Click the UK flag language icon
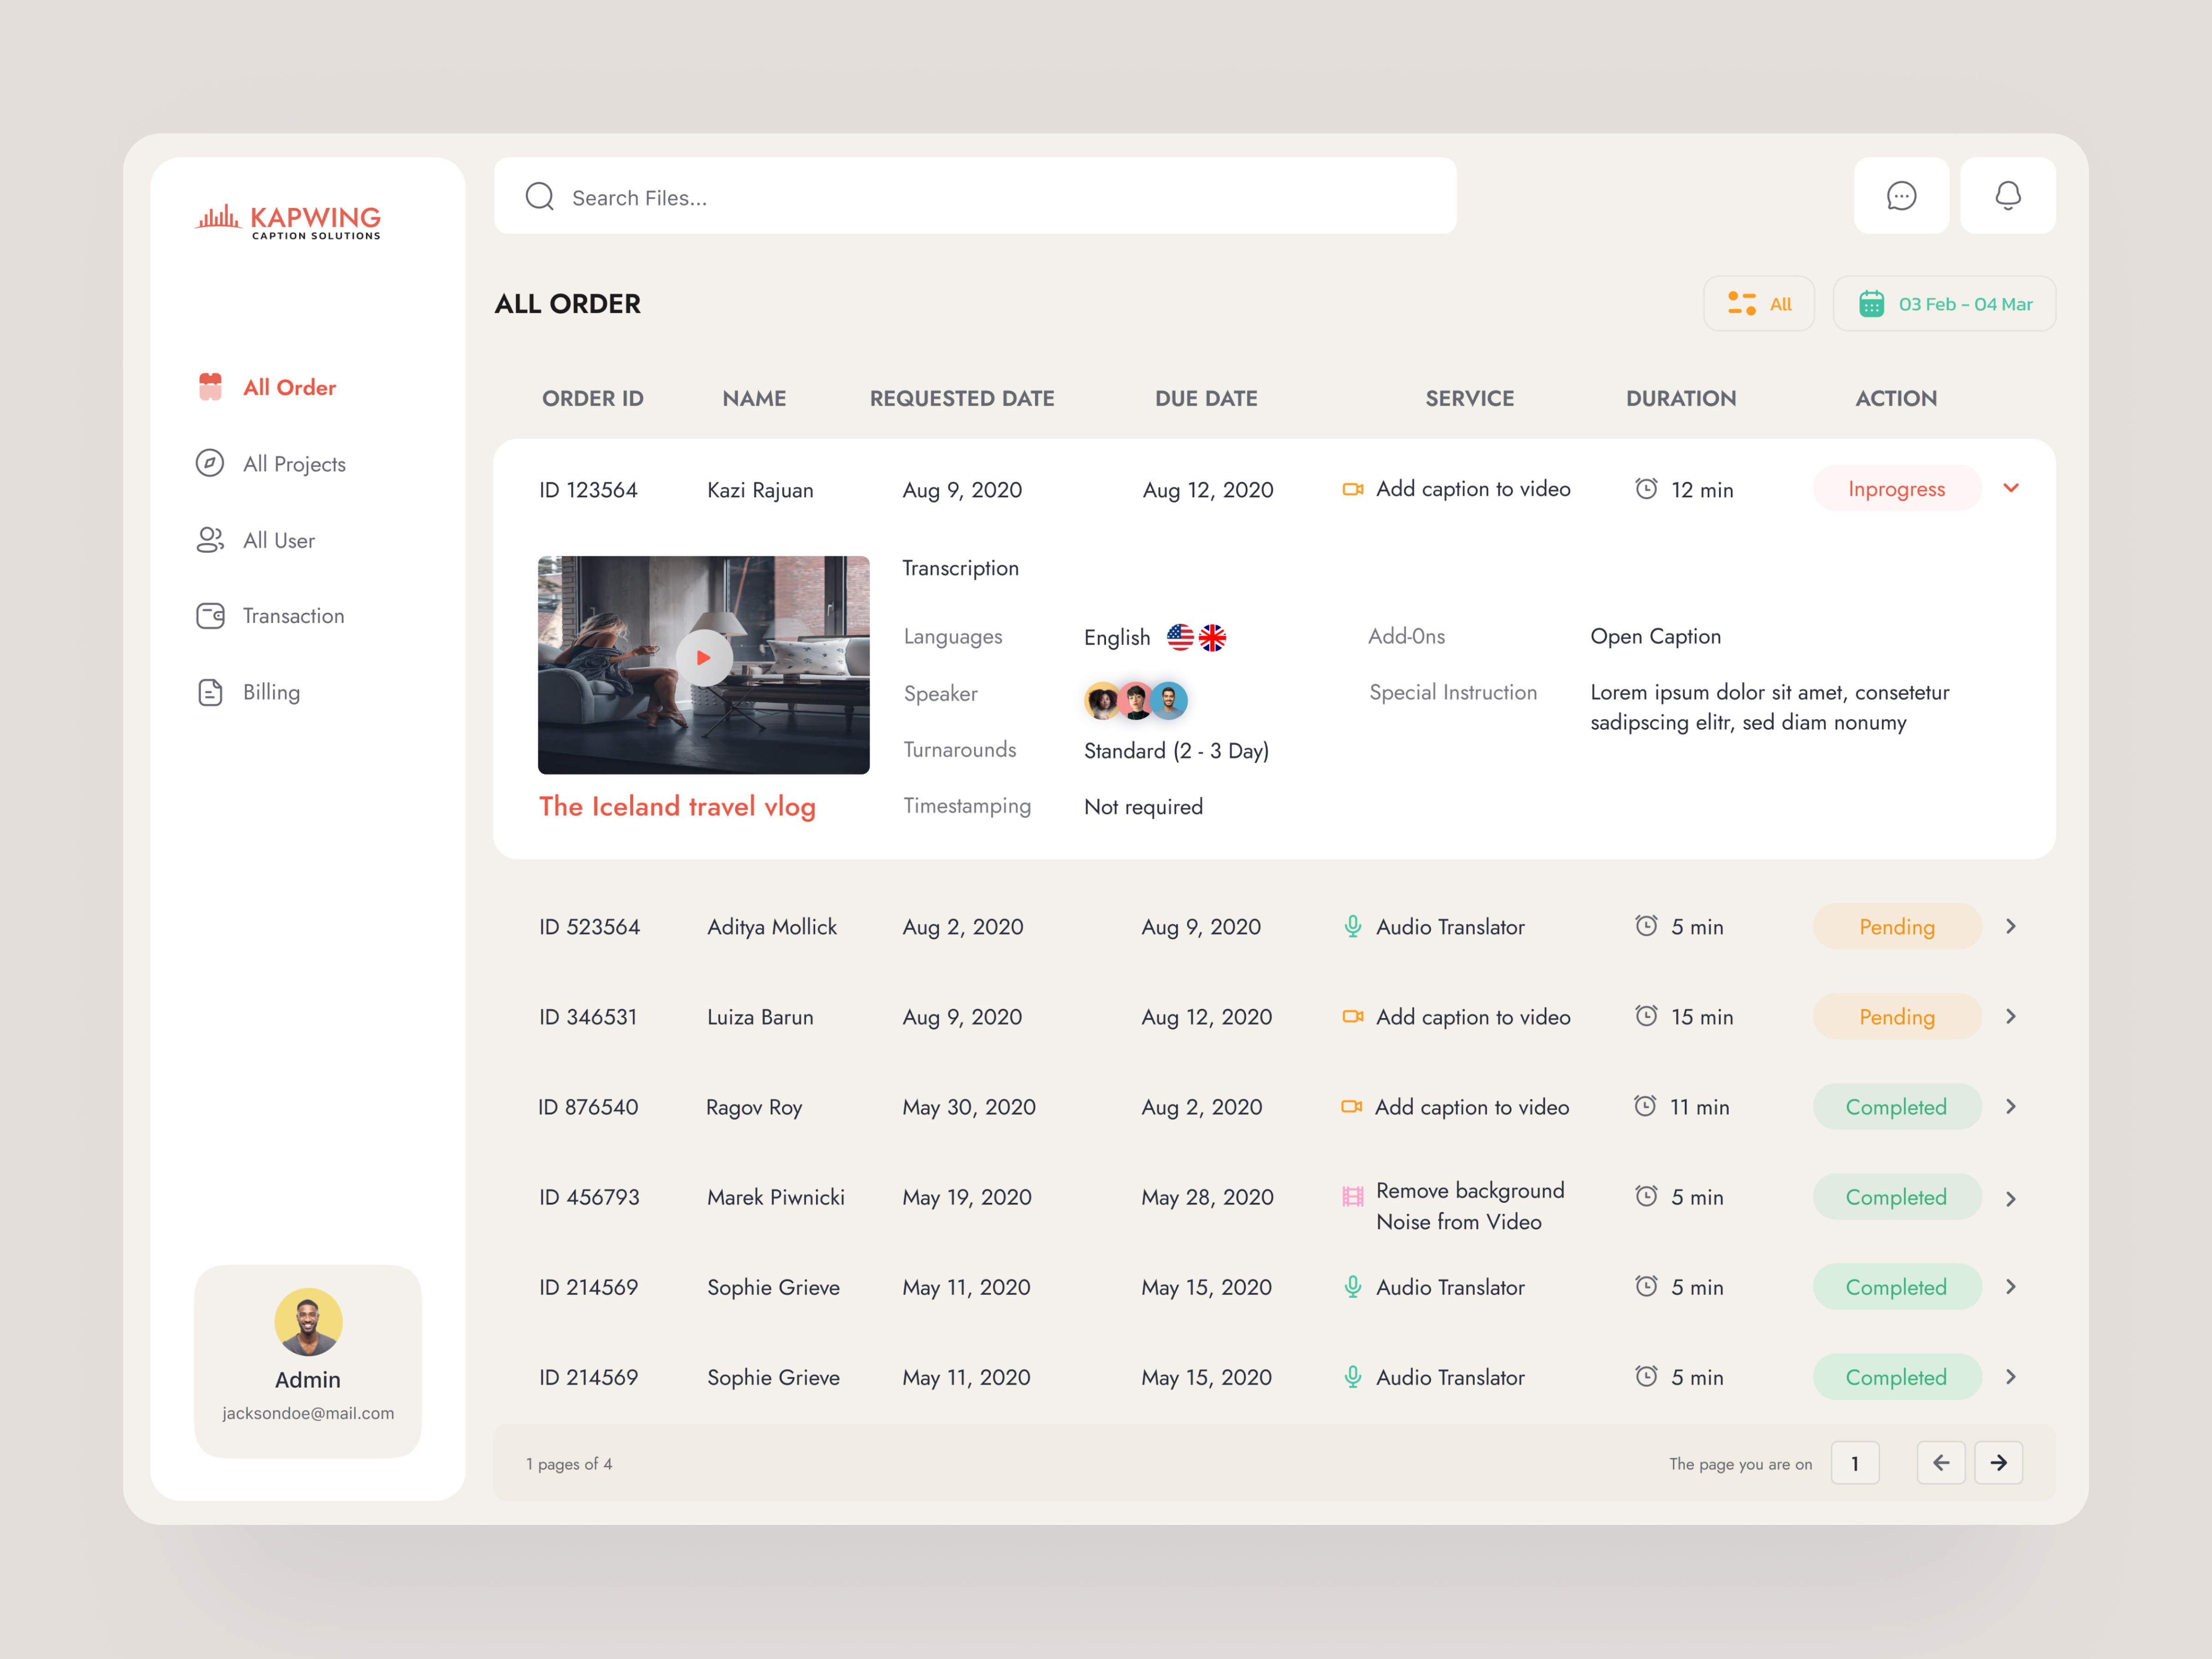Screen dimensions: 2212x1659 tap(1212, 637)
